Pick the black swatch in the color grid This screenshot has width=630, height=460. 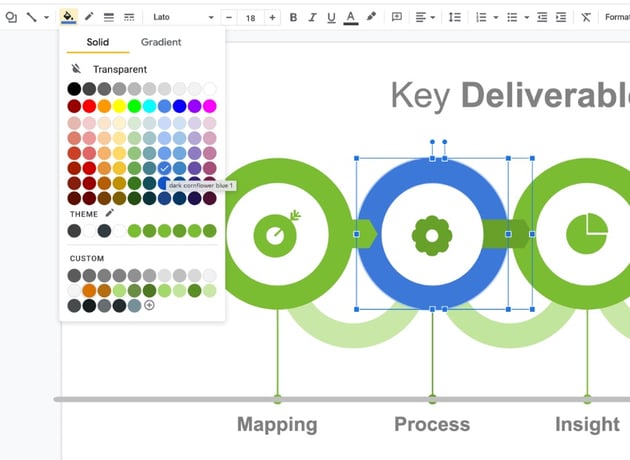(x=74, y=89)
